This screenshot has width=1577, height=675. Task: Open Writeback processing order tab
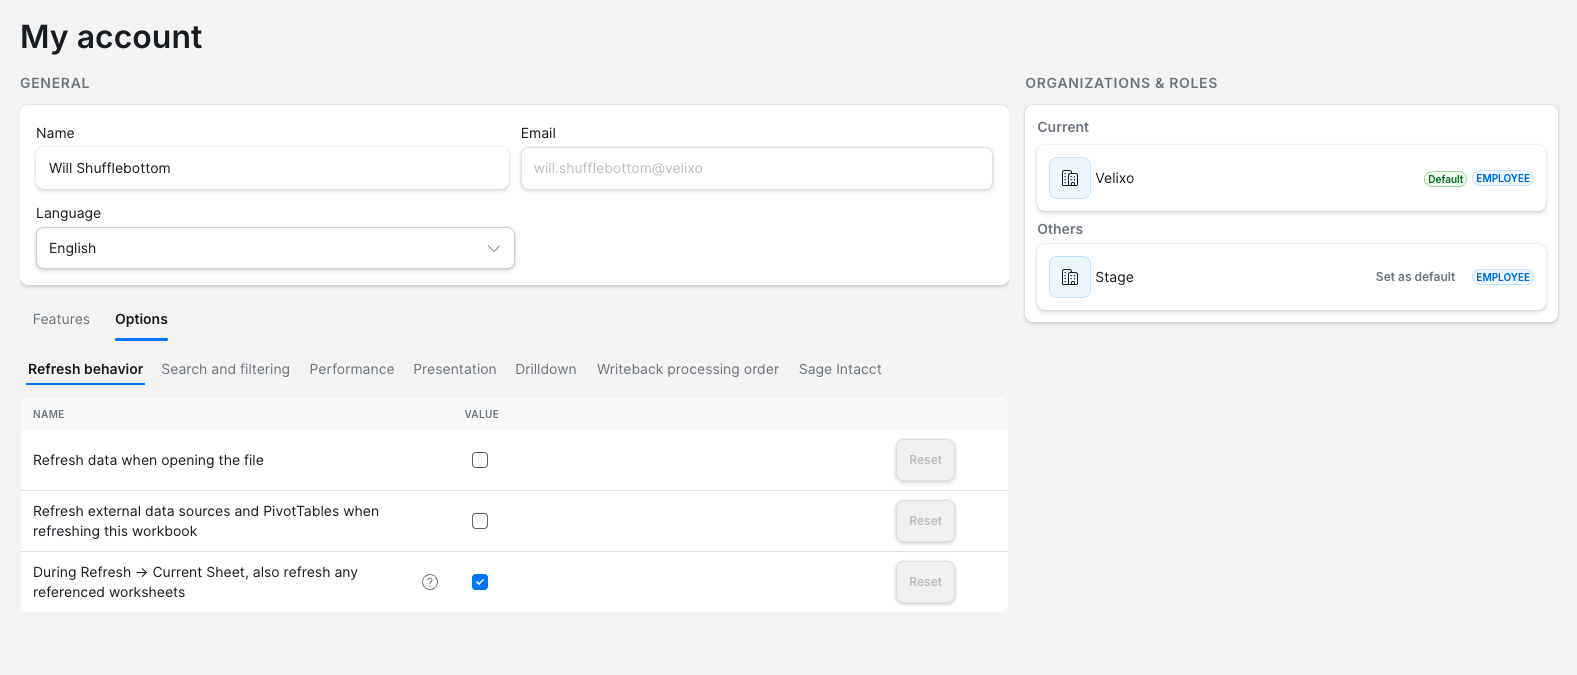(x=688, y=369)
